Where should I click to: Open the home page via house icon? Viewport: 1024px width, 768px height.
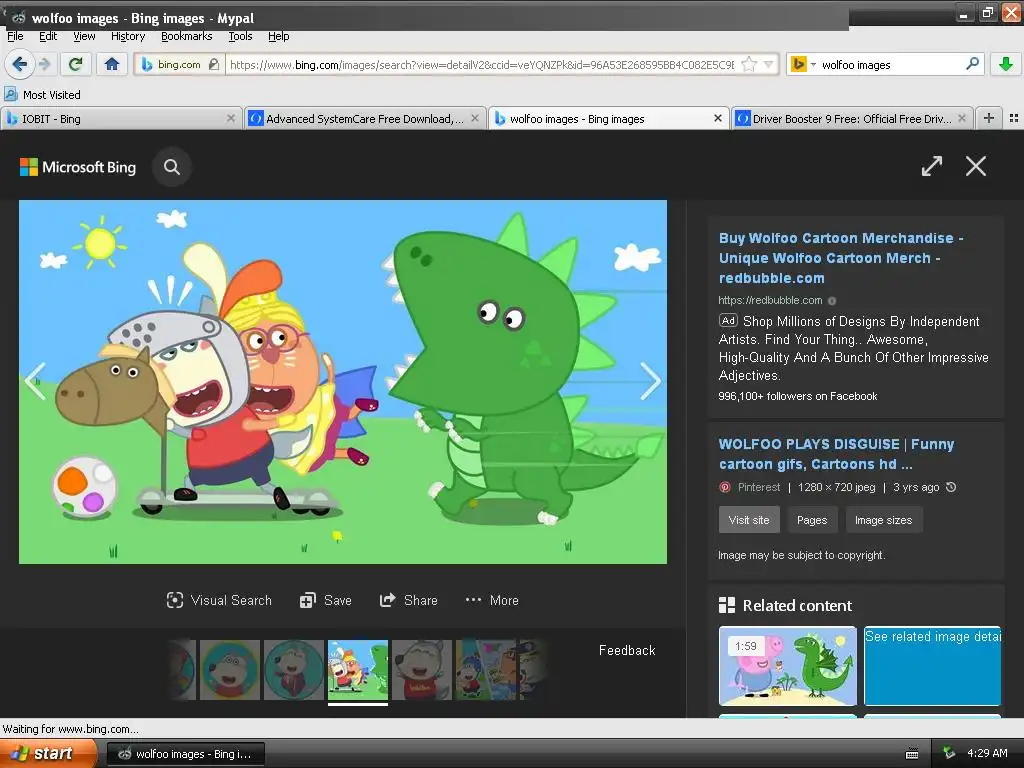[112, 64]
